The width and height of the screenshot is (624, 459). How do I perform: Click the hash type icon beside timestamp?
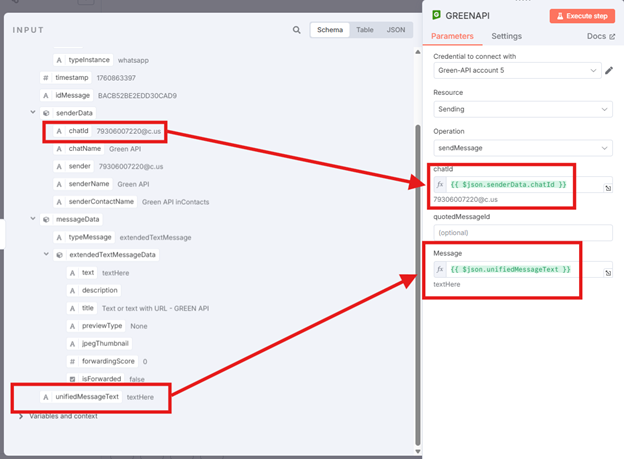point(46,78)
